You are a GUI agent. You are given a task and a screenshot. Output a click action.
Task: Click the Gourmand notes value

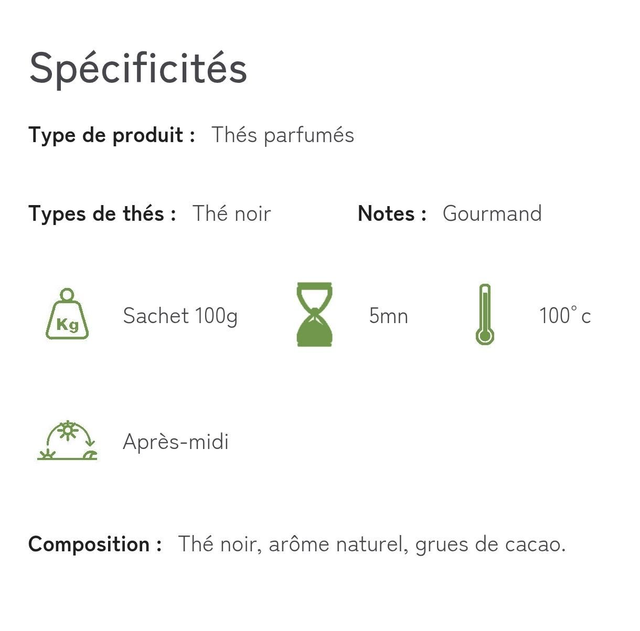[x=492, y=213]
